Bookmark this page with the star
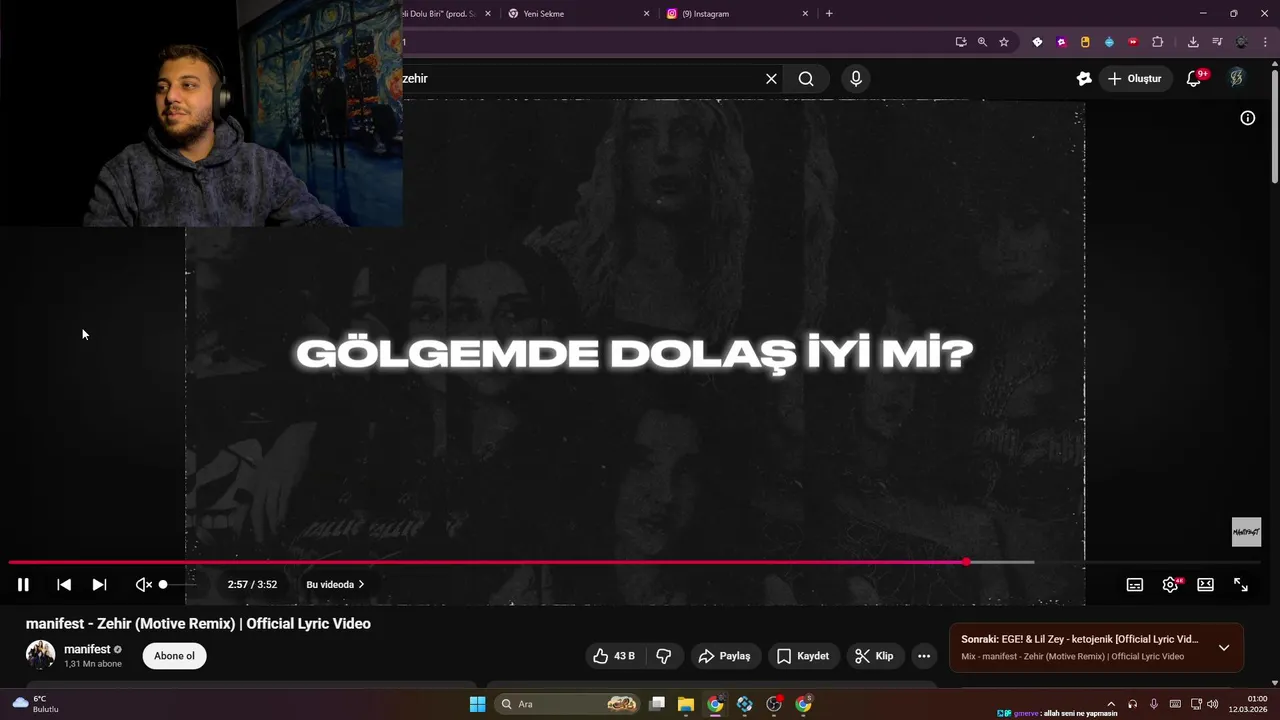The height and width of the screenshot is (720, 1280). [x=1004, y=42]
